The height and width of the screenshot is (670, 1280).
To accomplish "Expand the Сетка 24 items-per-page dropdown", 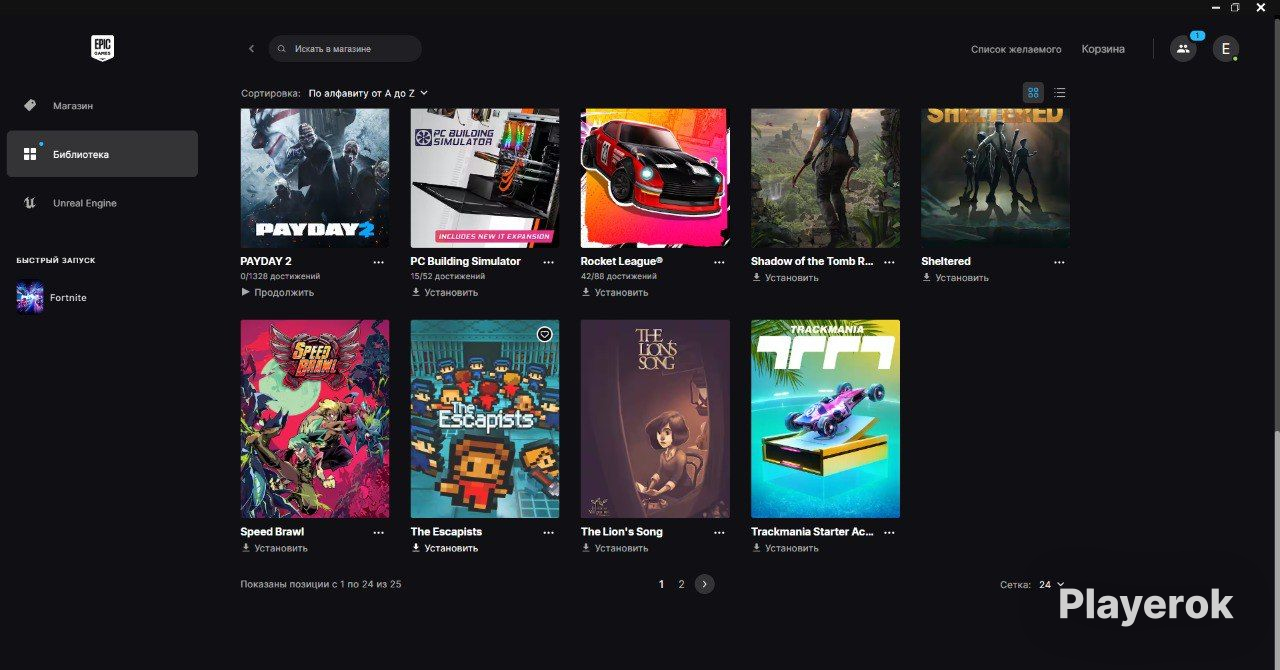I will coord(1051,585).
